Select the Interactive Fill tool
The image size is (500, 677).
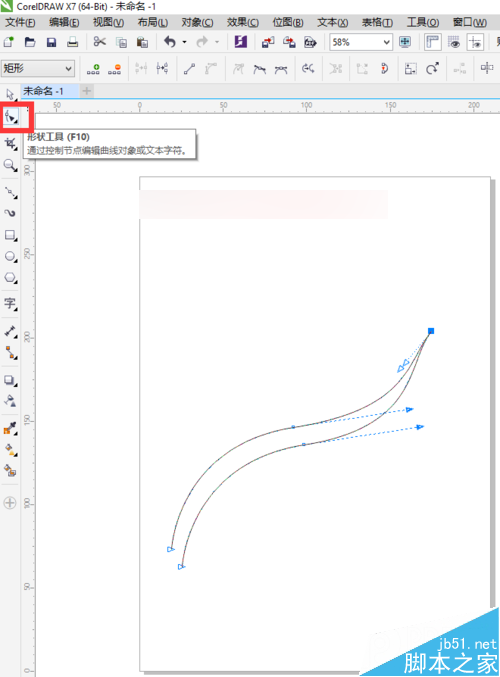(10, 449)
